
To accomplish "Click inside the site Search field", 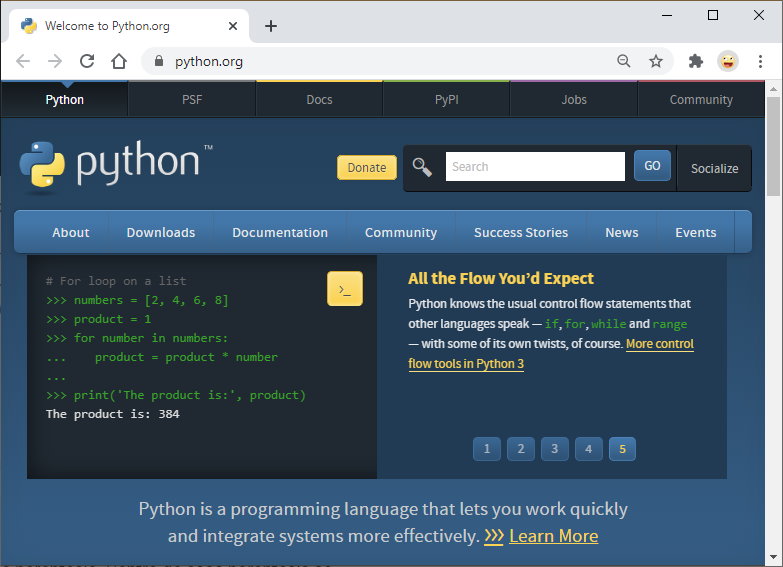I will tap(534, 167).
